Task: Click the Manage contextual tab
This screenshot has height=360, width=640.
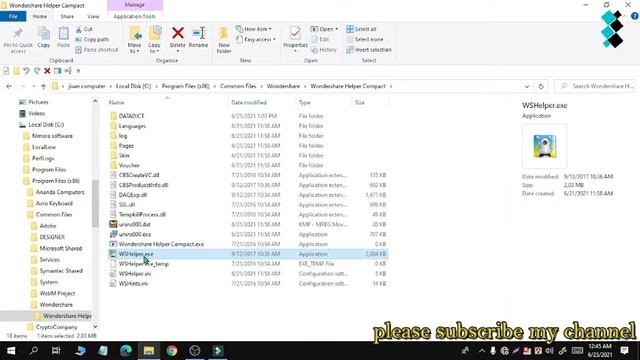Action: click(x=135, y=5)
